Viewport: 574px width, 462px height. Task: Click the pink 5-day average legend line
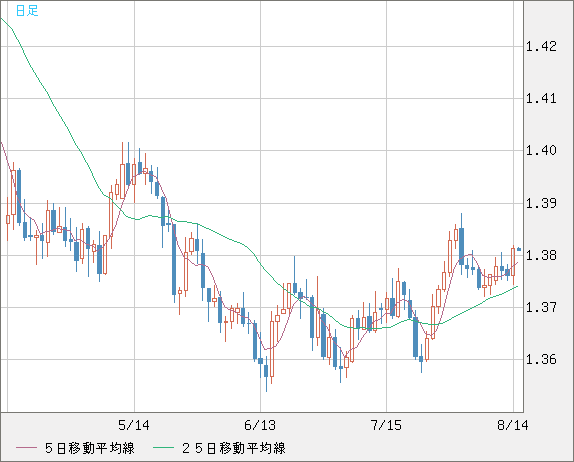tap(26, 448)
